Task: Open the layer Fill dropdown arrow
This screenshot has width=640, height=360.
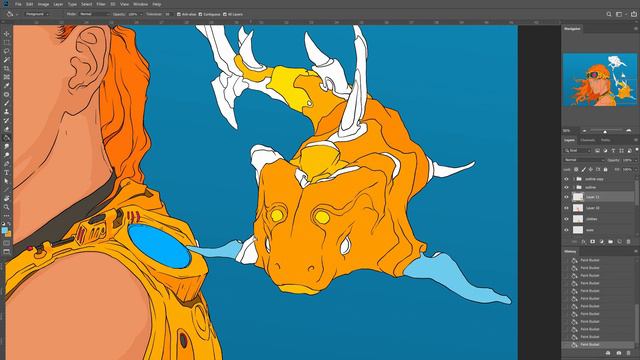Action: click(636, 169)
